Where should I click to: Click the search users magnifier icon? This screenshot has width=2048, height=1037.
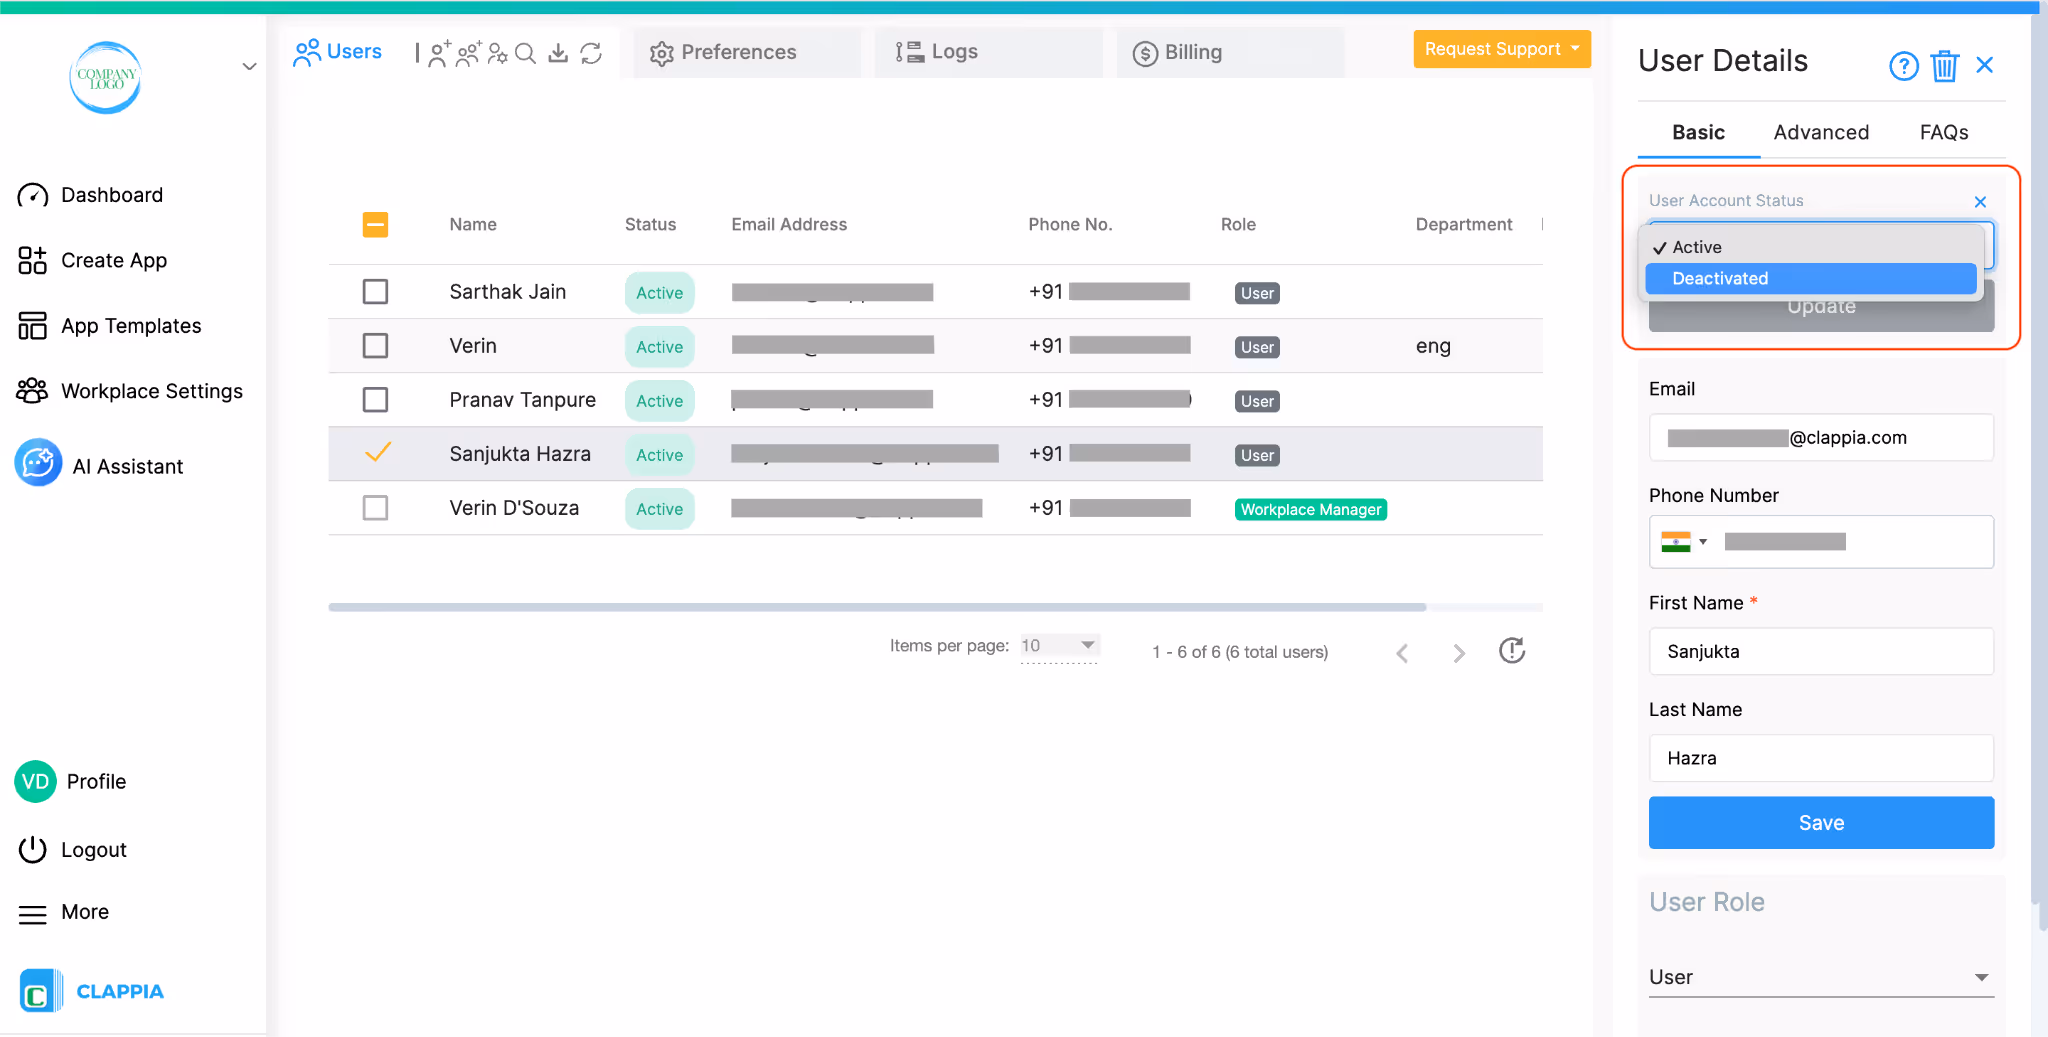525,53
